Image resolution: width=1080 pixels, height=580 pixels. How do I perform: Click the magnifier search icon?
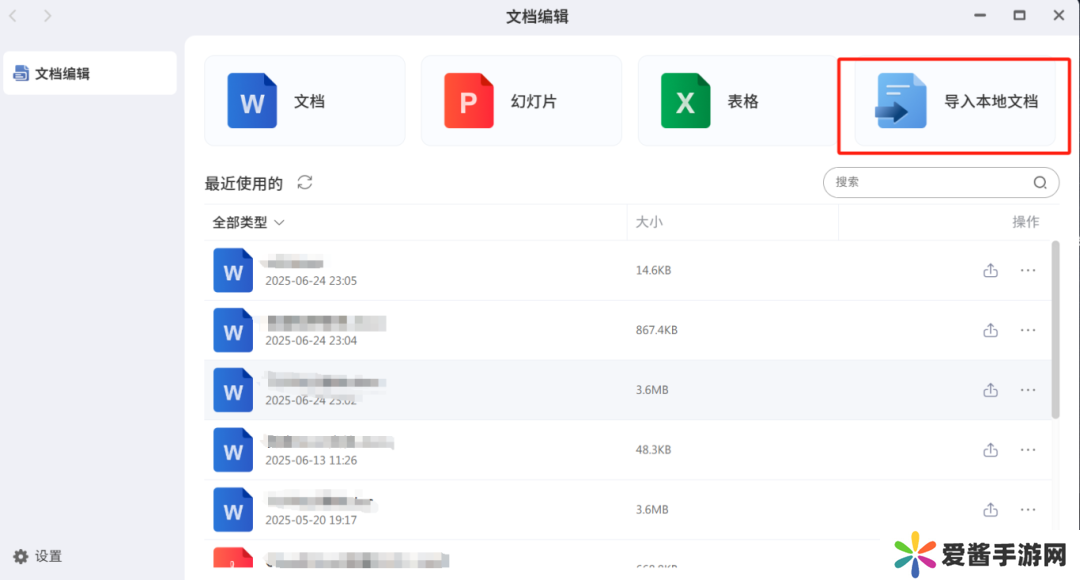pyautogui.click(x=1040, y=182)
